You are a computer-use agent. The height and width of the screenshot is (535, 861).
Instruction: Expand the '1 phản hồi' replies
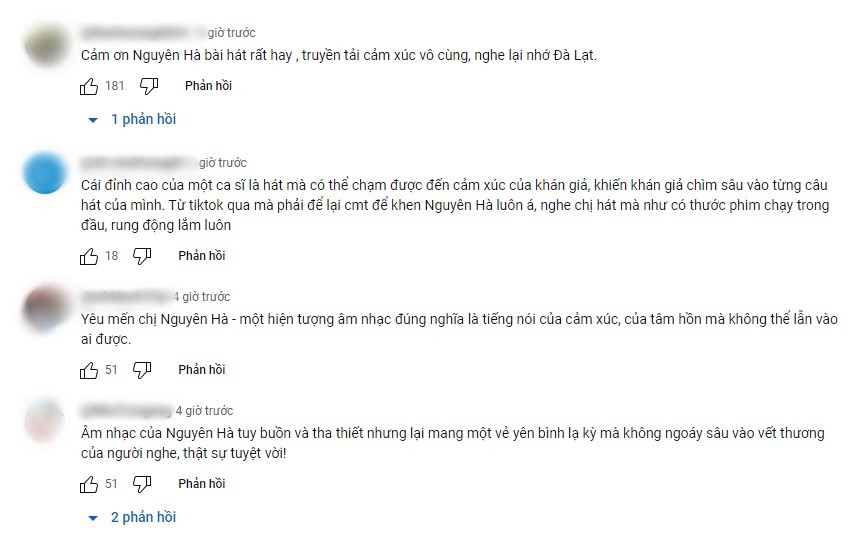(x=143, y=119)
